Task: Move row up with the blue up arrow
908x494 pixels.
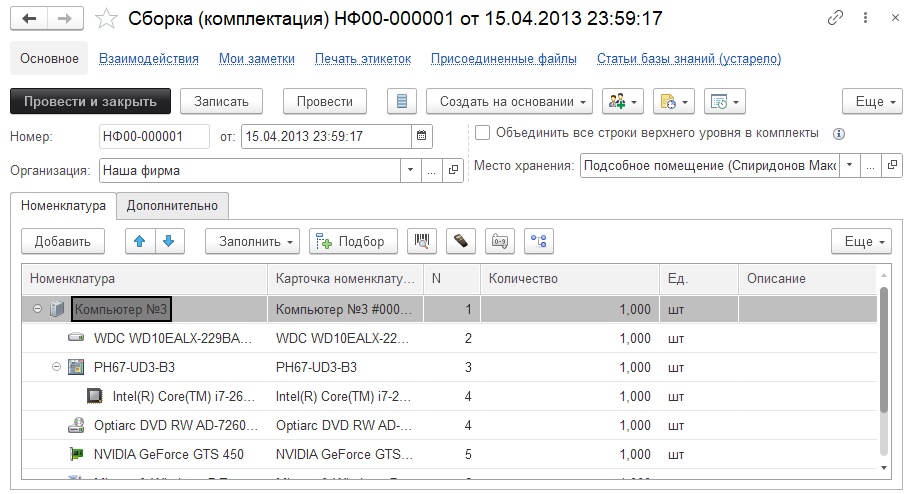Action: click(x=140, y=241)
